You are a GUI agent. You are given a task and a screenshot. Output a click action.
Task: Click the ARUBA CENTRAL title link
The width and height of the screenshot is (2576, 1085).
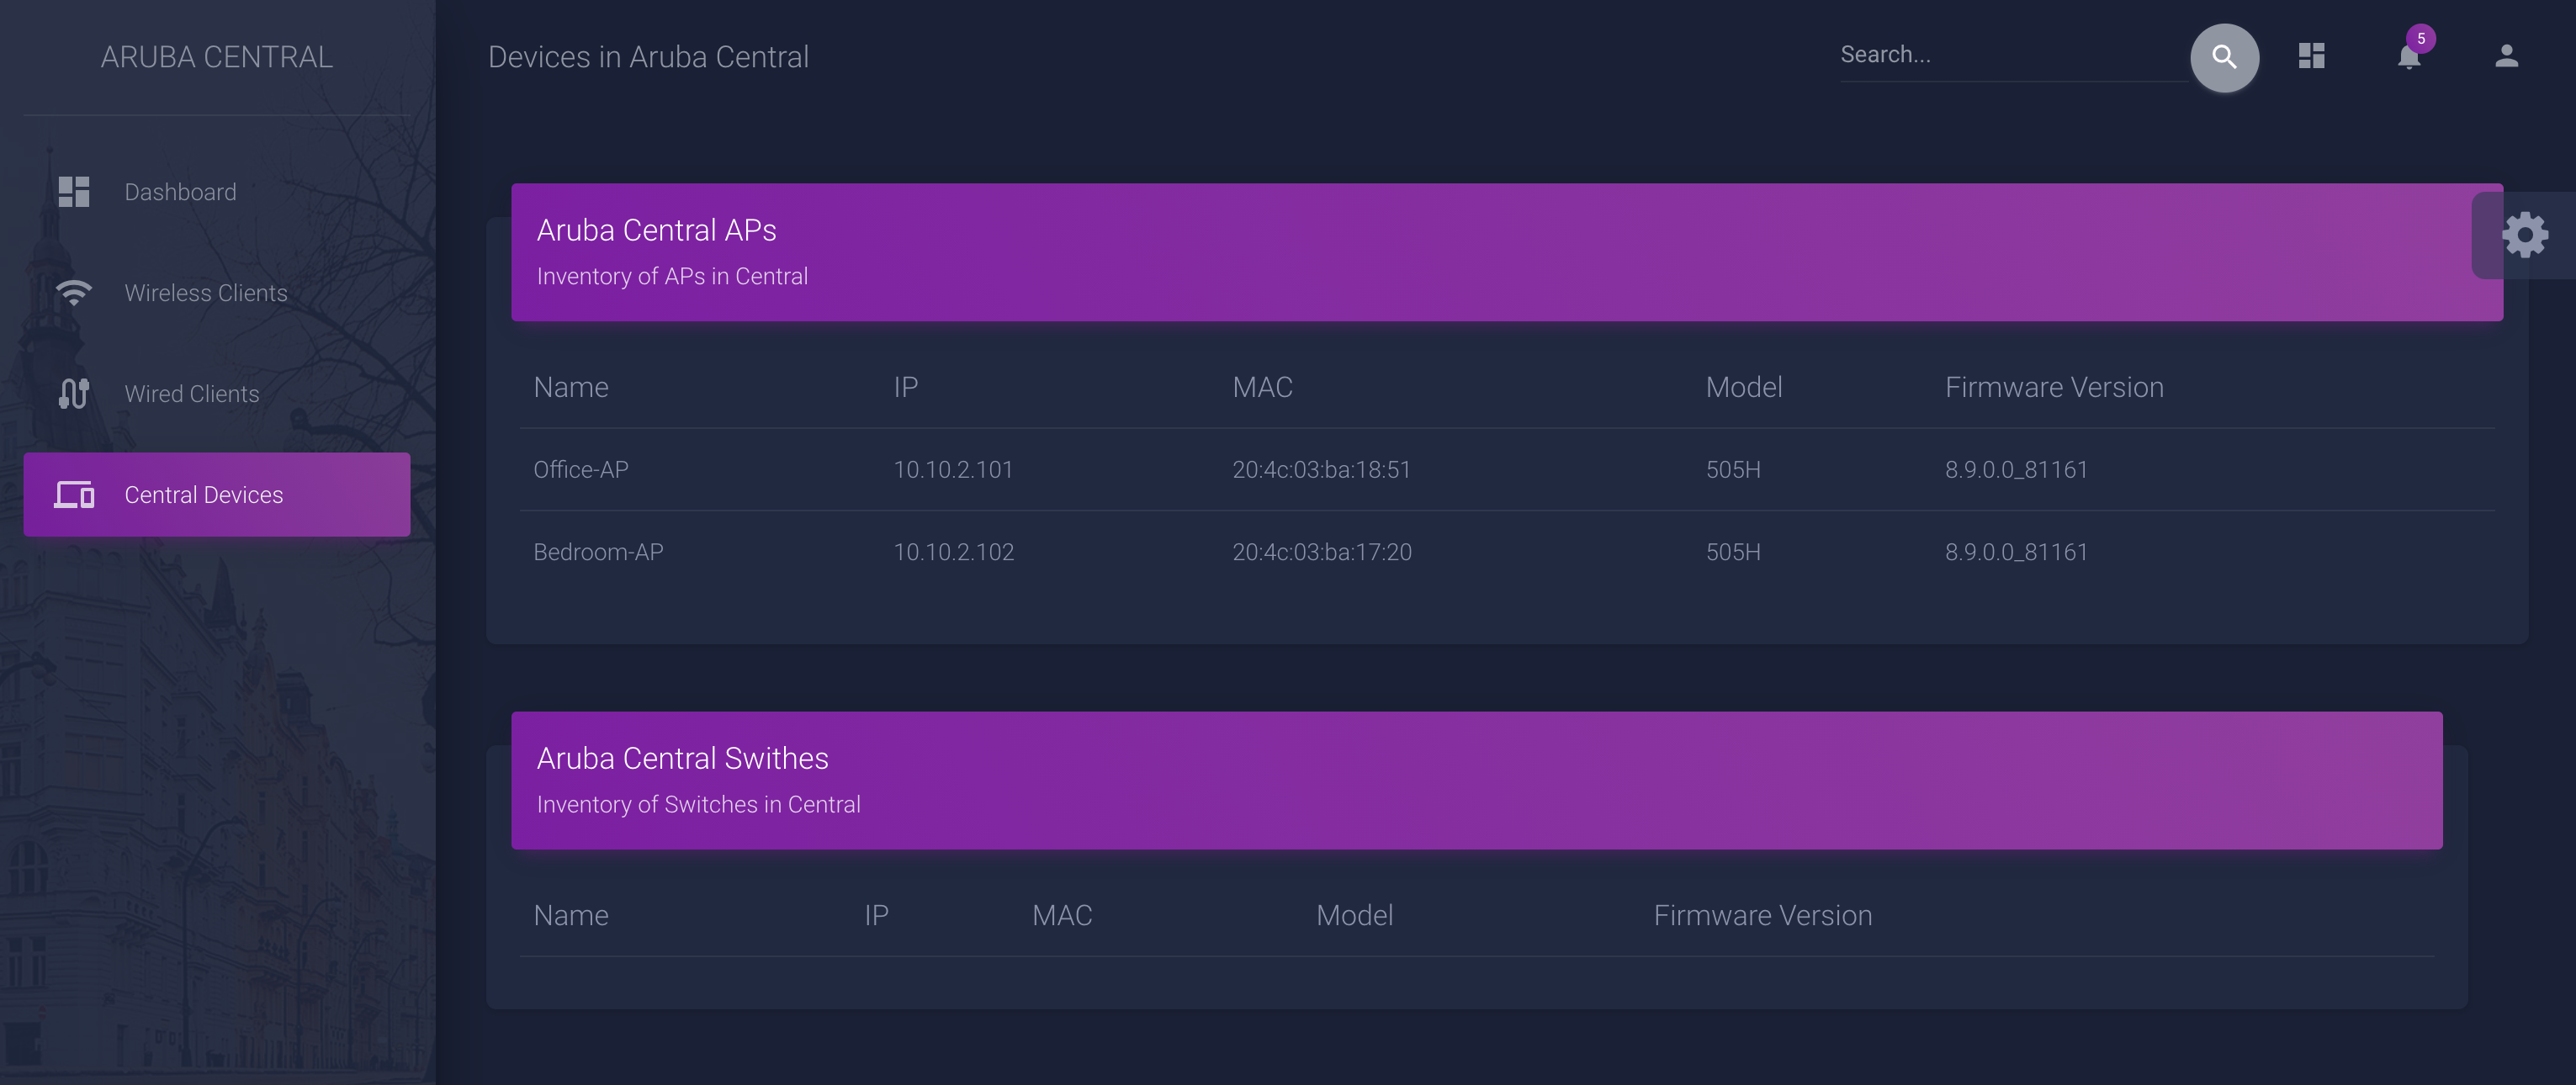[x=216, y=57]
